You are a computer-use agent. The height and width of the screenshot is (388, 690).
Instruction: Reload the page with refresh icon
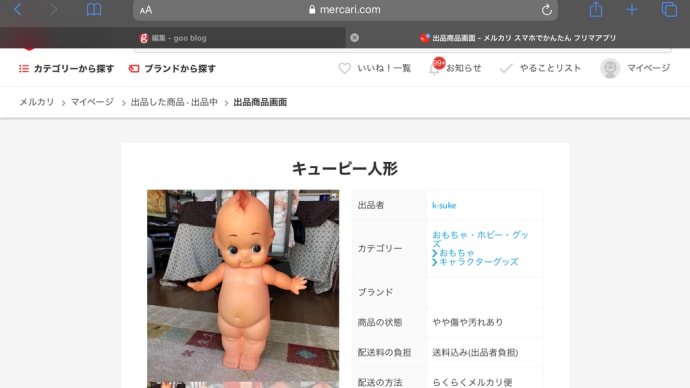[x=547, y=10]
